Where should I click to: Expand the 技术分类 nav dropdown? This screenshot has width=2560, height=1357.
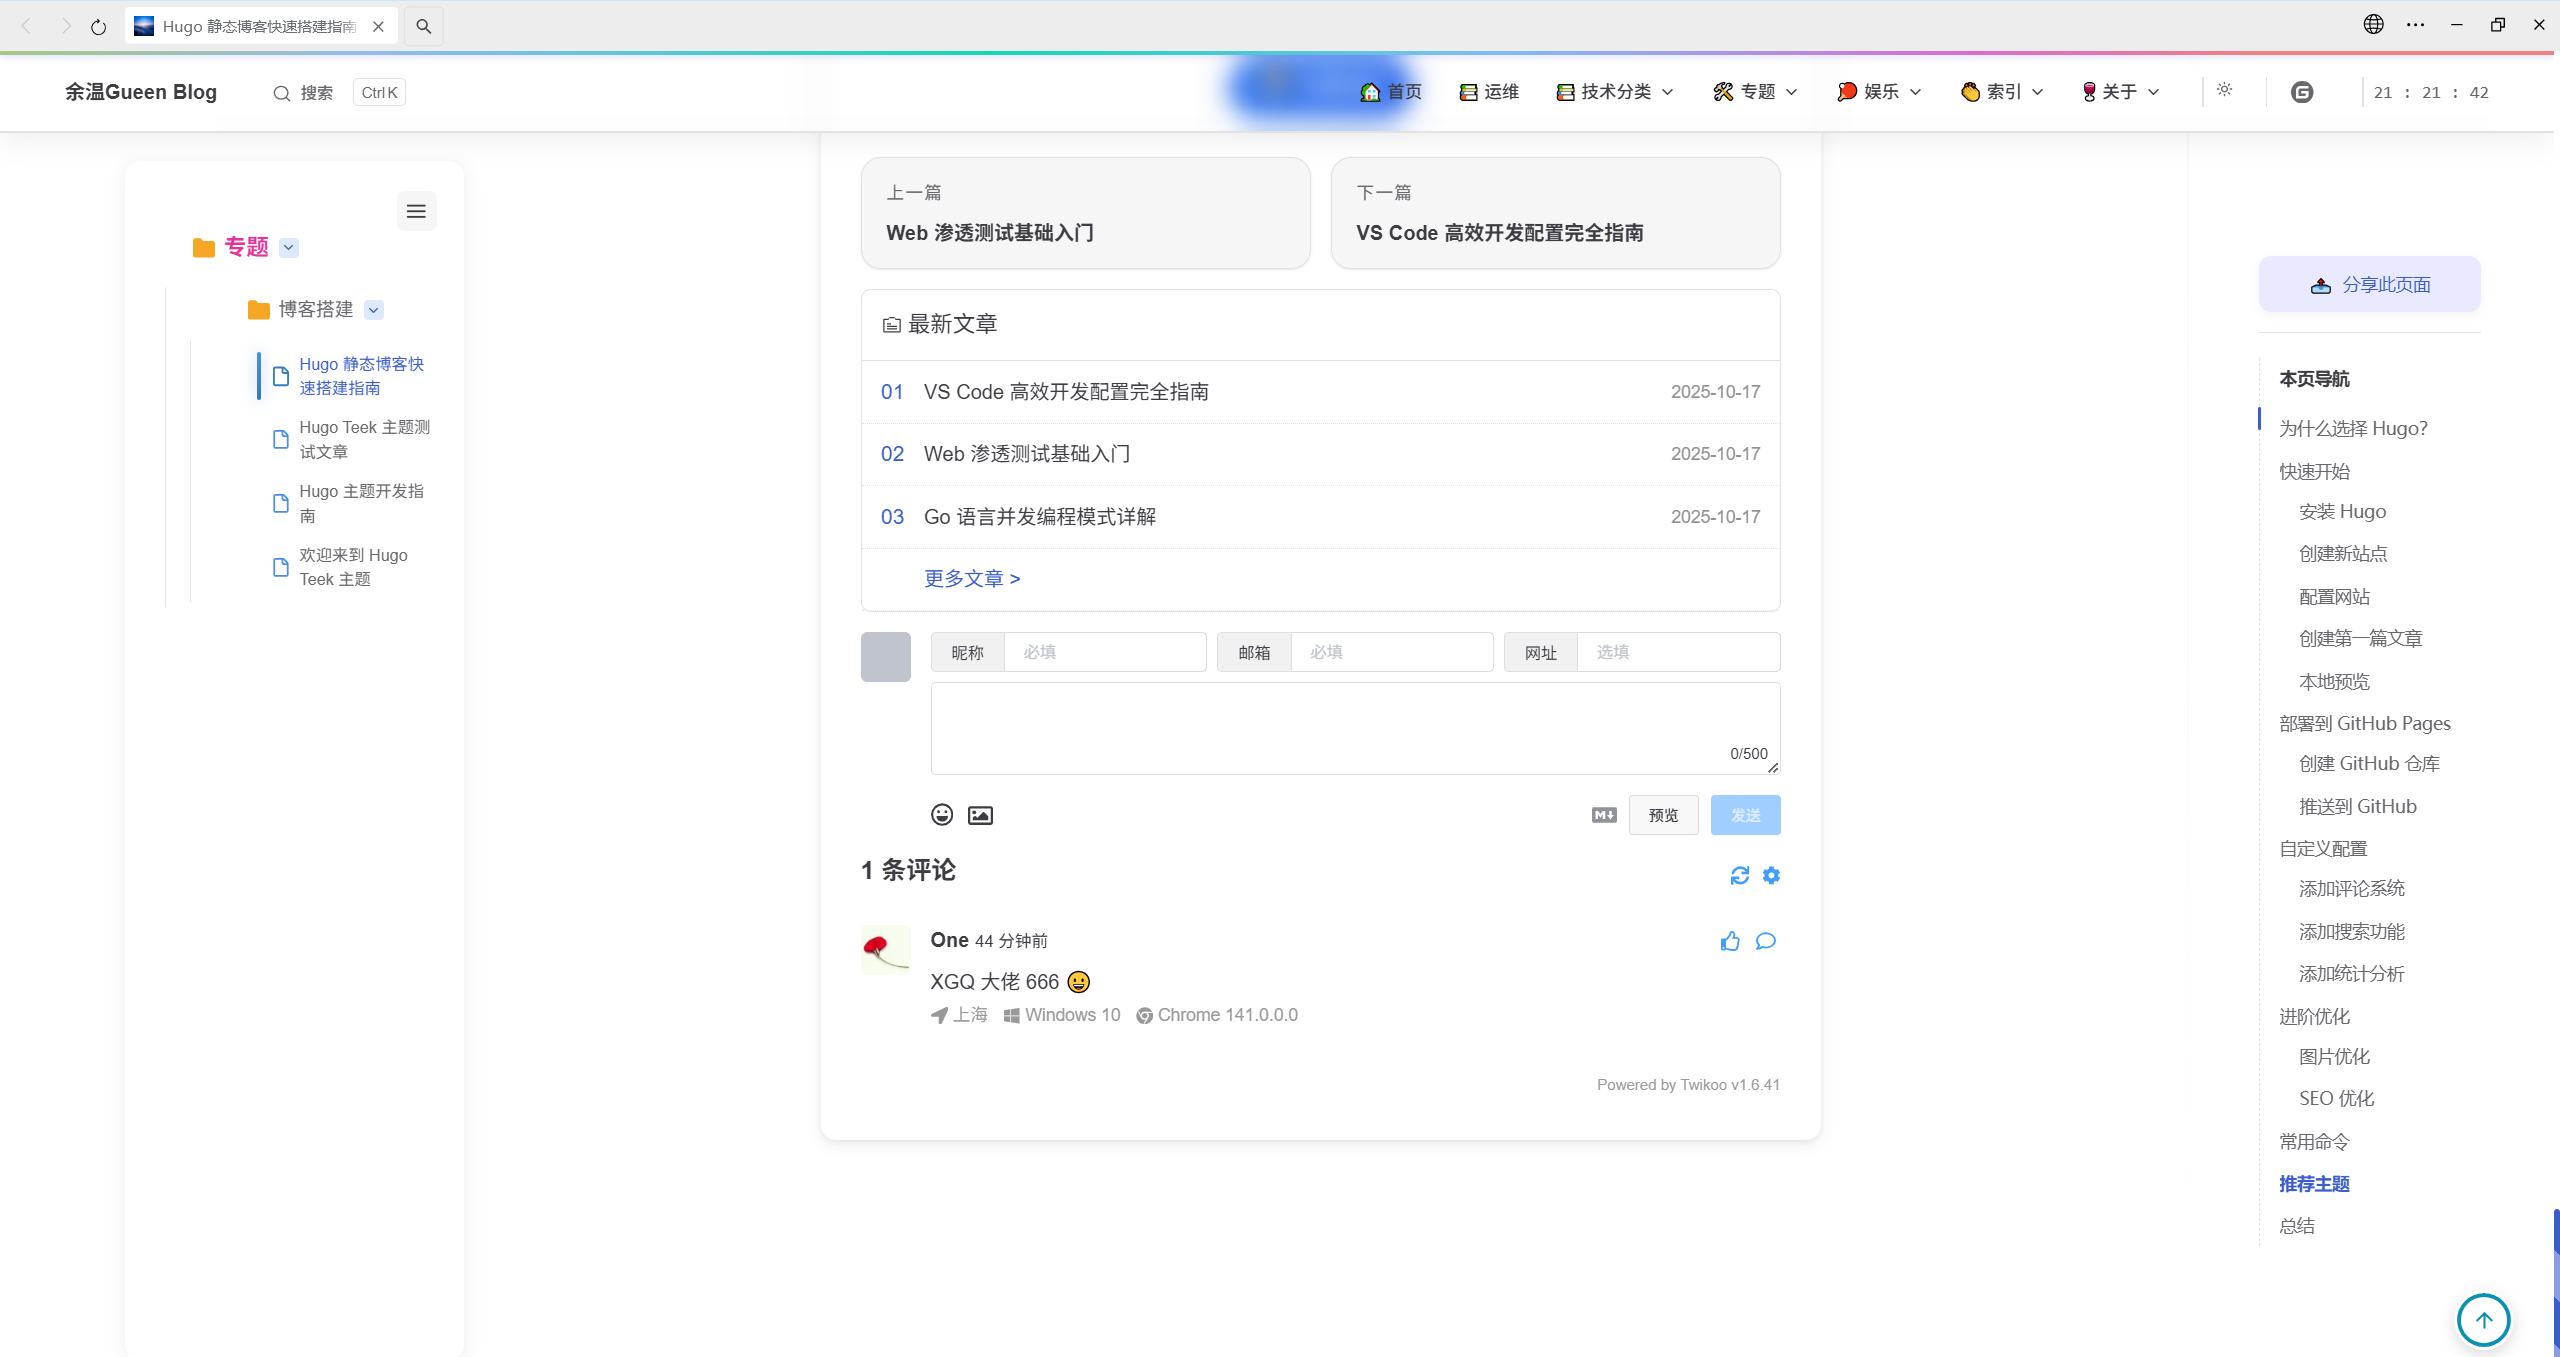pos(1615,92)
